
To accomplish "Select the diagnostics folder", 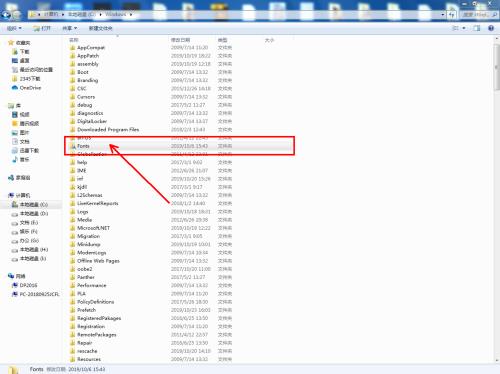I will [87, 113].
